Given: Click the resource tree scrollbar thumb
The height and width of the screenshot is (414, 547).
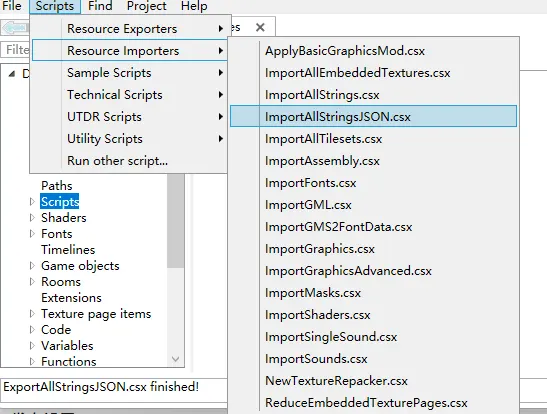Looking at the screenshot, I should coord(175,221).
